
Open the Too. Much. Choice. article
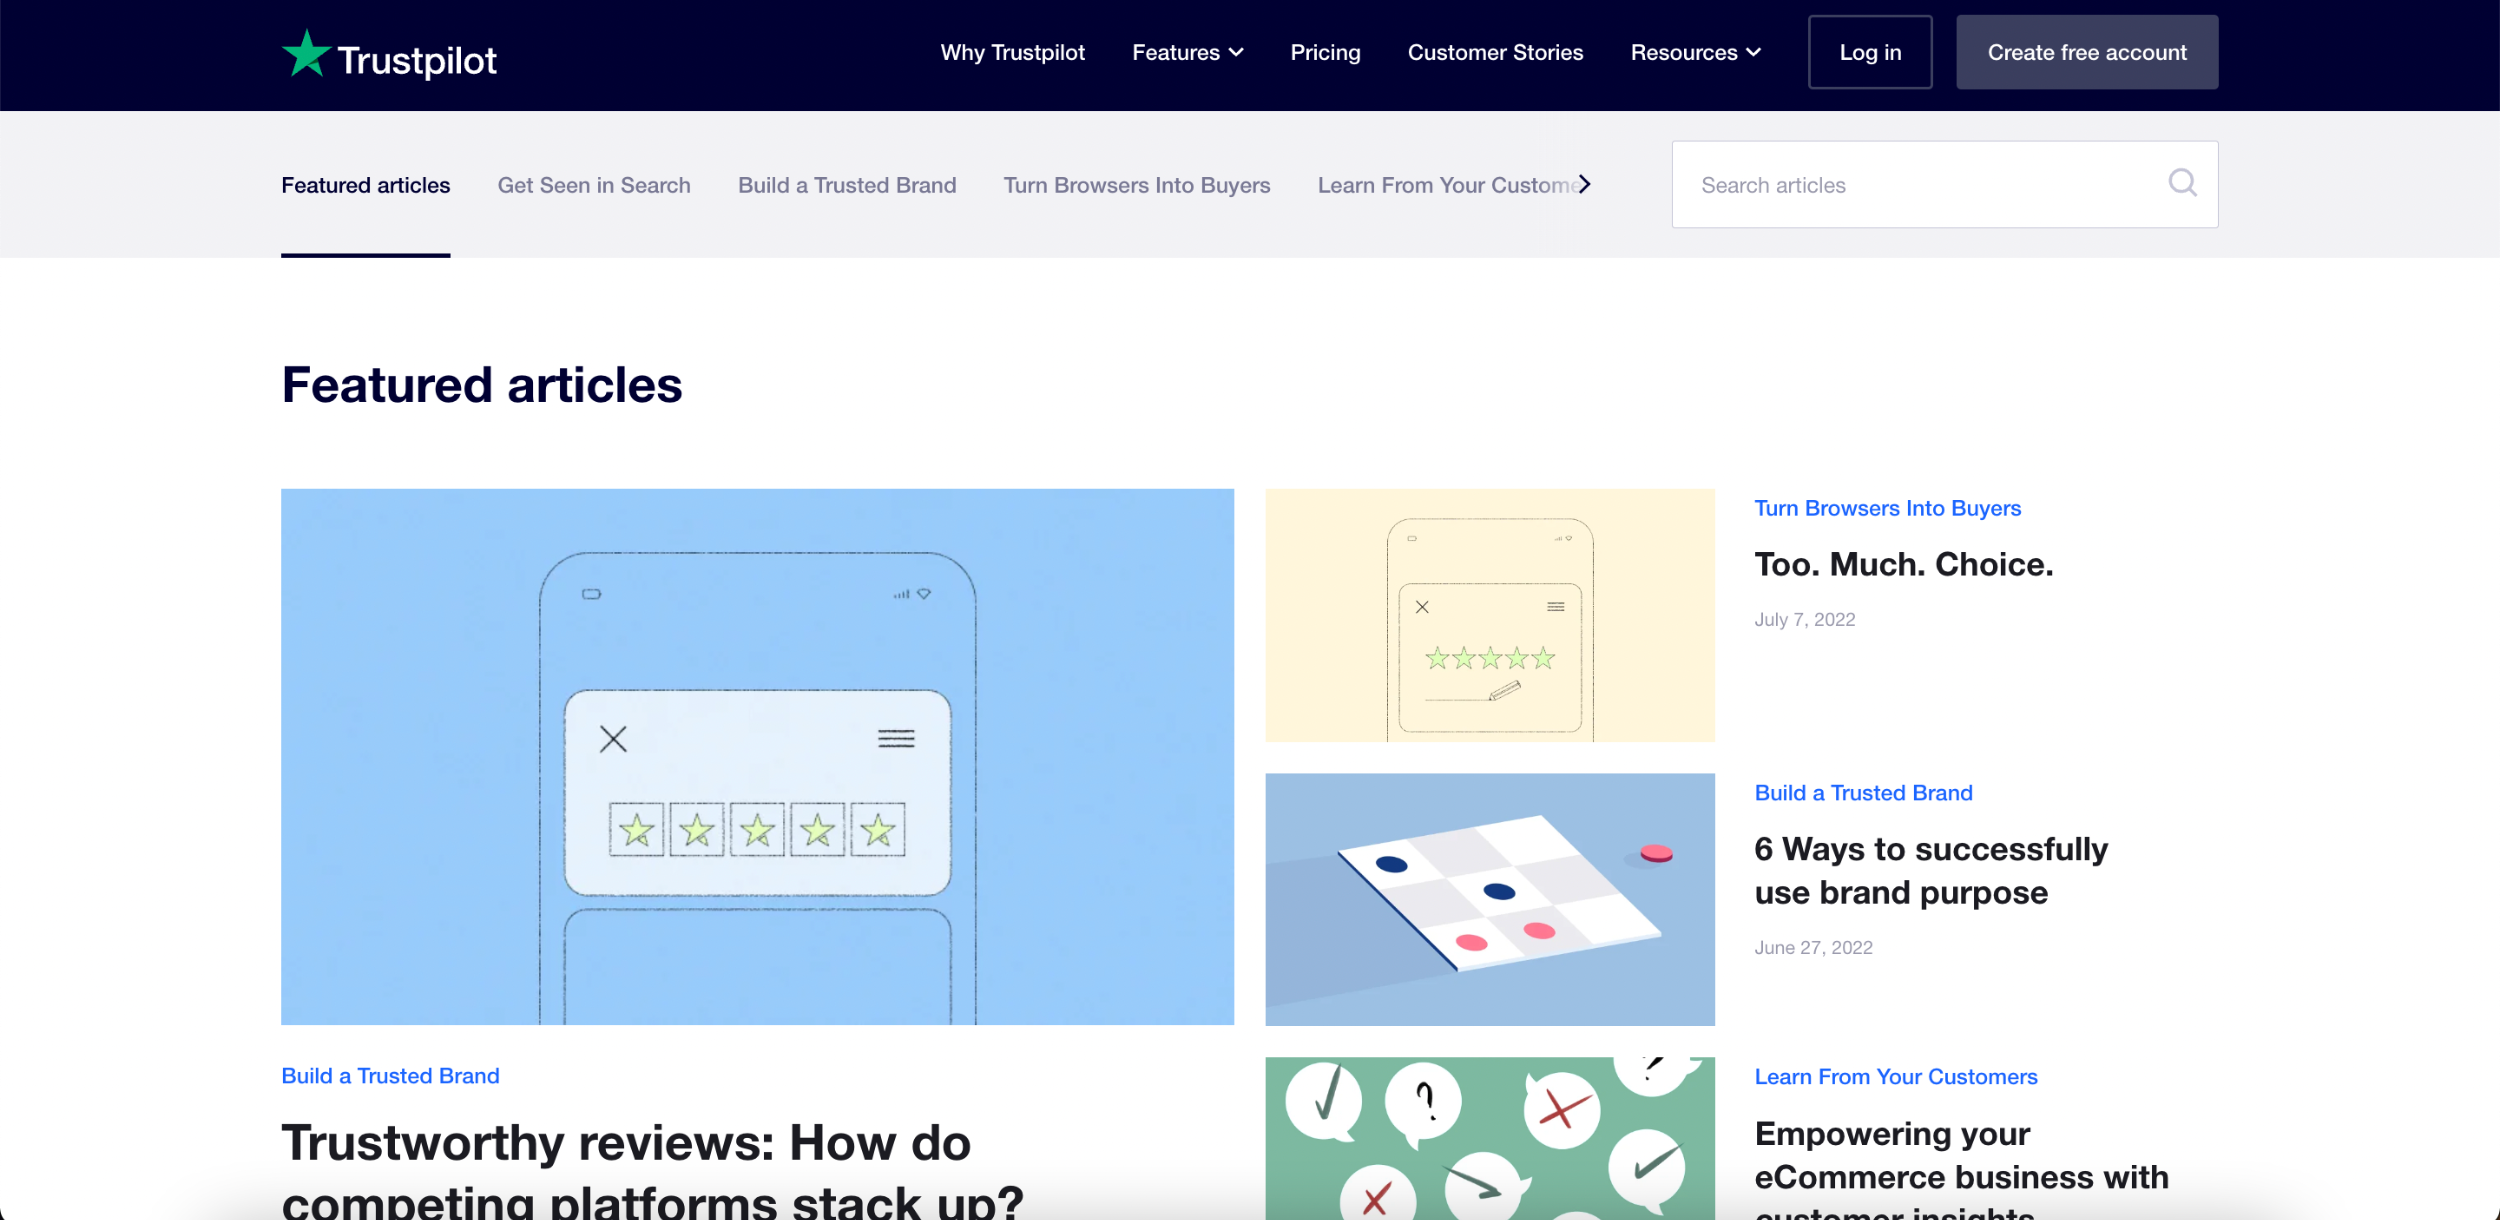click(x=1903, y=565)
